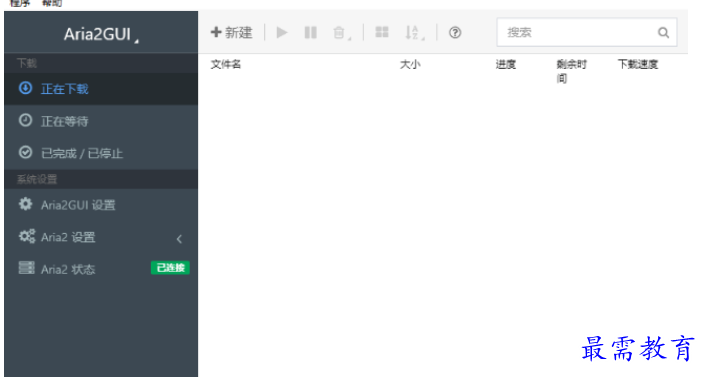Click the checkmark circle icon for 已完成
The height and width of the screenshot is (380, 703).
click(x=26, y=152)
